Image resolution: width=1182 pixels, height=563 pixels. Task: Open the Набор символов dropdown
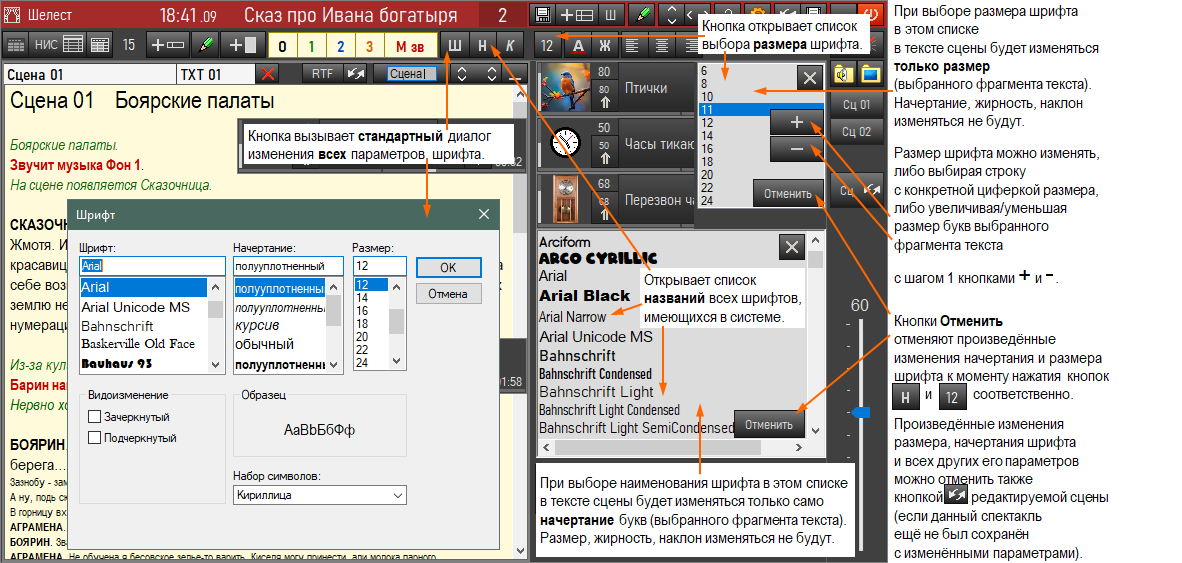(320, 495)
